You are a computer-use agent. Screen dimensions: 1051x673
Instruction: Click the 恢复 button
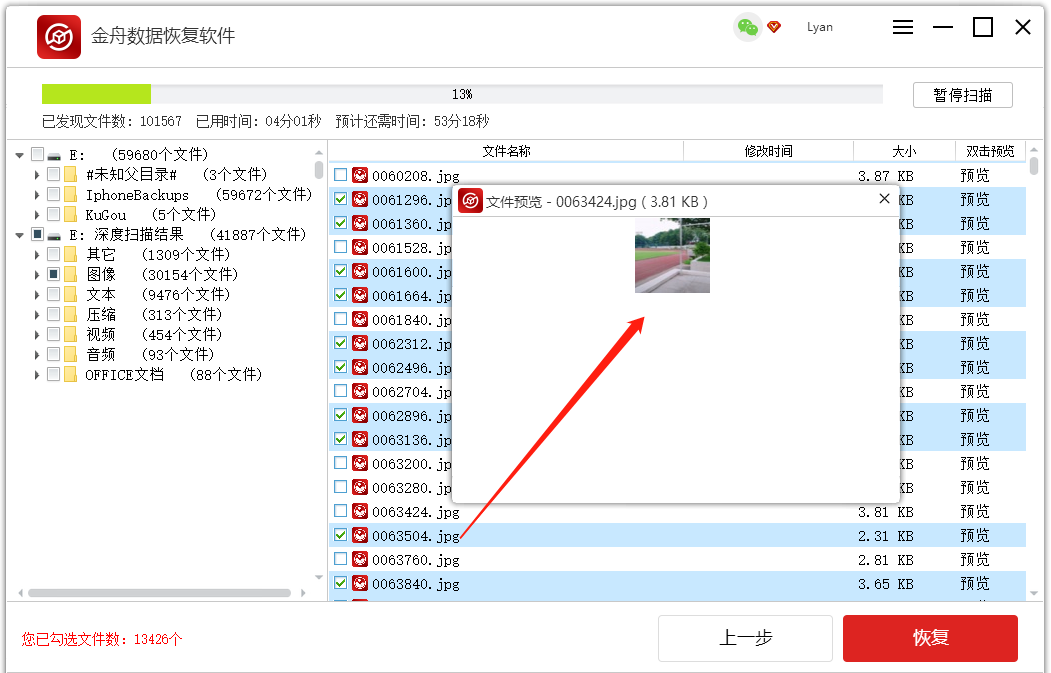pyautogui.click(x=930, y=638)
